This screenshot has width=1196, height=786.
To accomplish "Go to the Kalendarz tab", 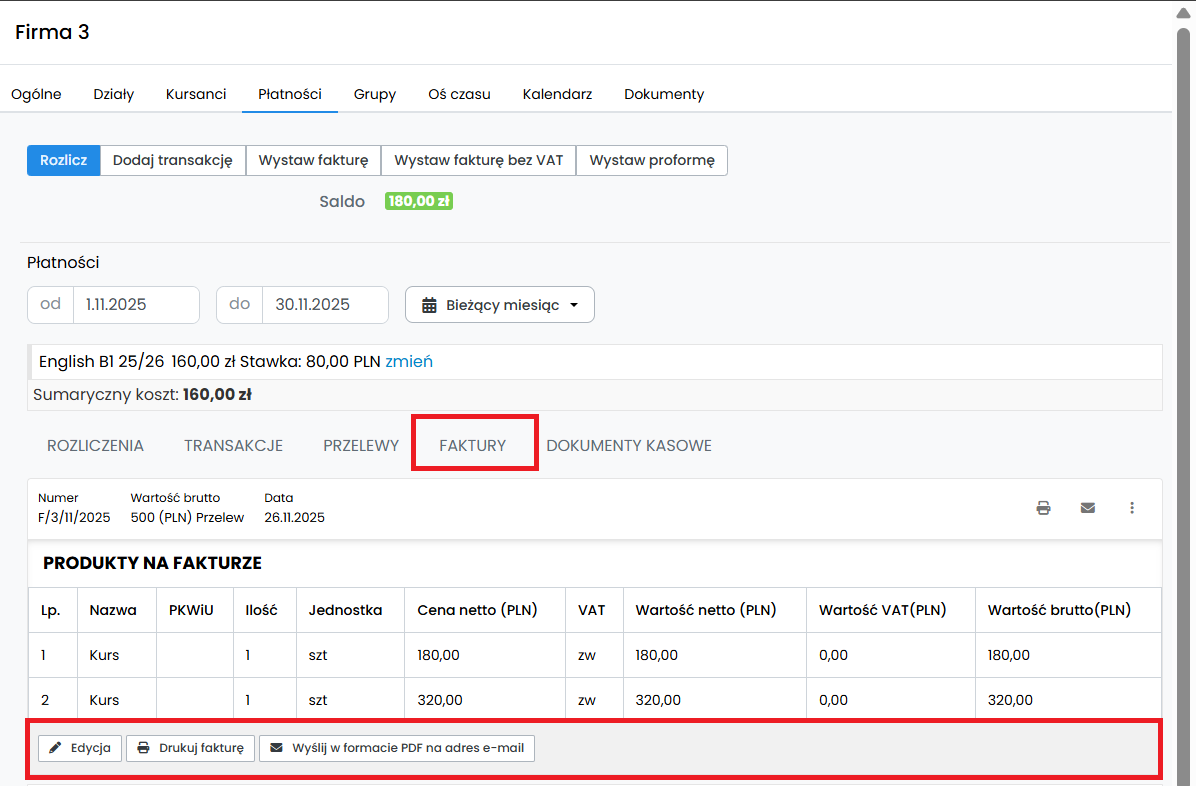I will 557,94.
